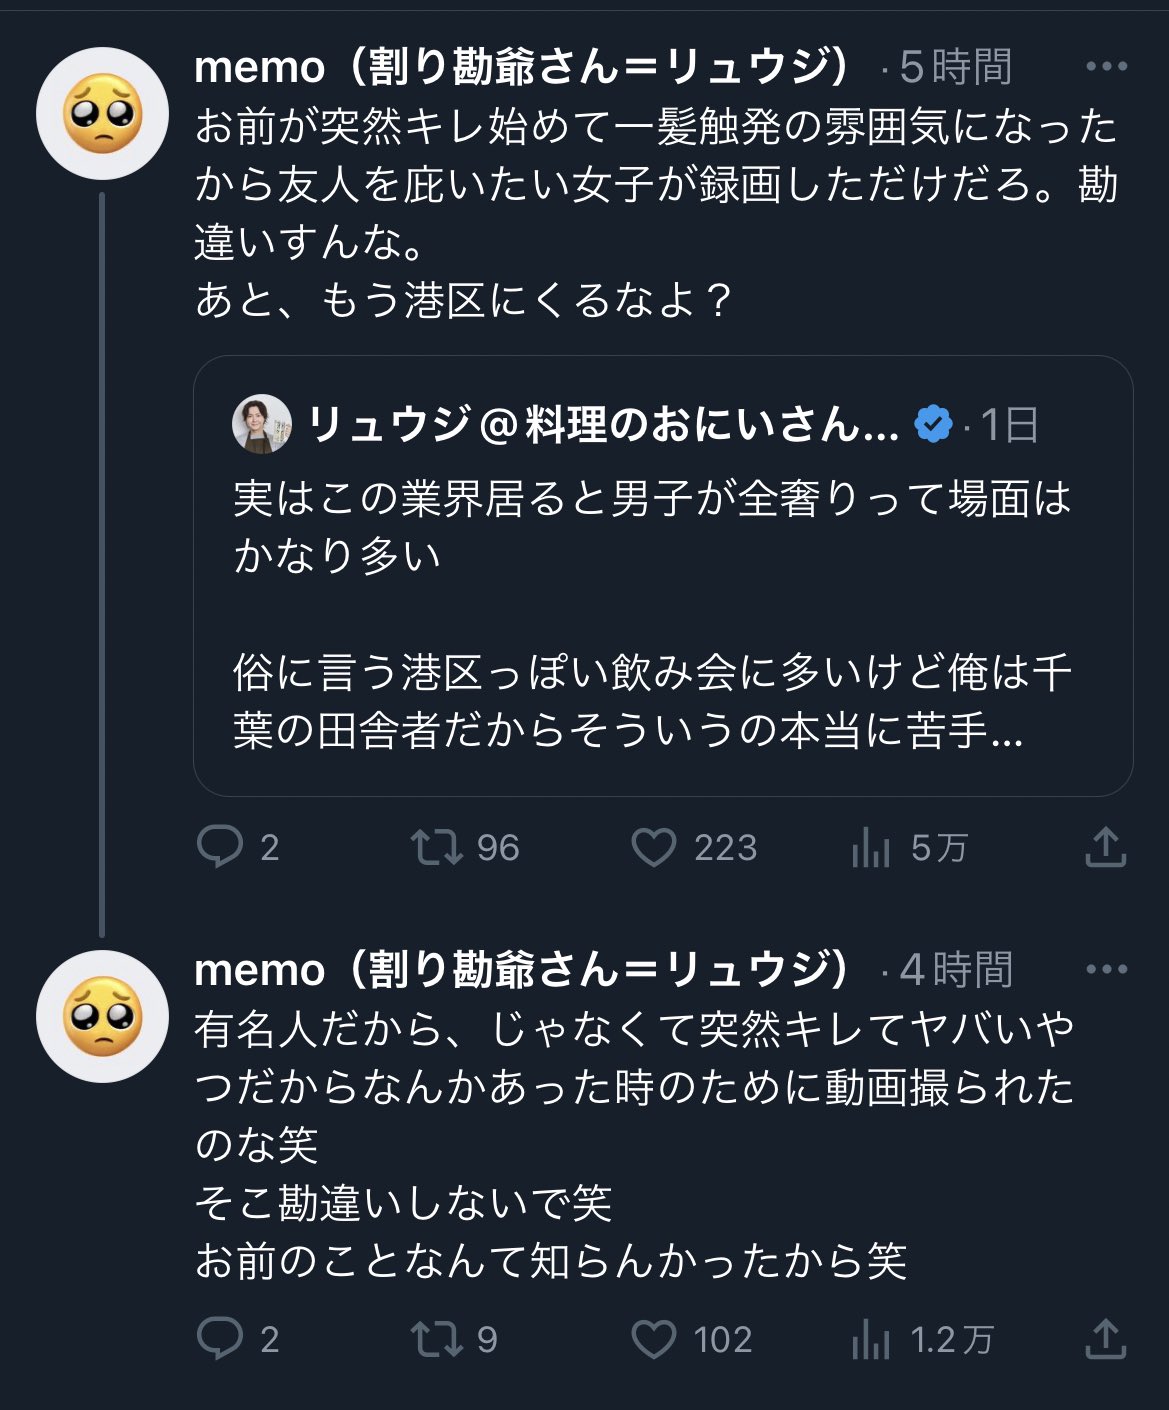Share the second tweet
Viewport: 1169px width, 1410px height.
click(x=1105, y=1340)
